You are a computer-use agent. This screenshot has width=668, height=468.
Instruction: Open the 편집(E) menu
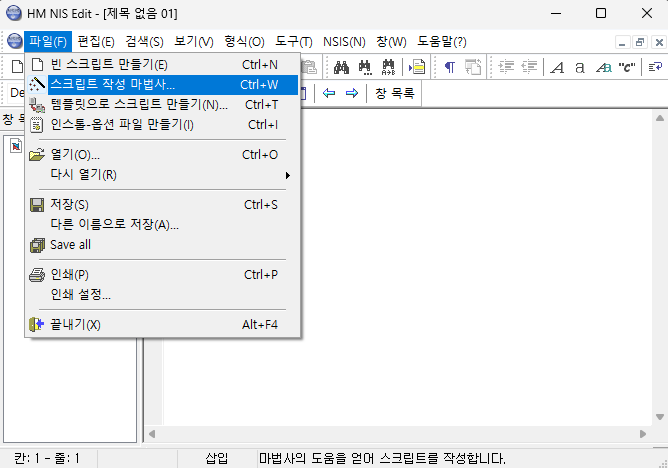click(x=96, y=42)
